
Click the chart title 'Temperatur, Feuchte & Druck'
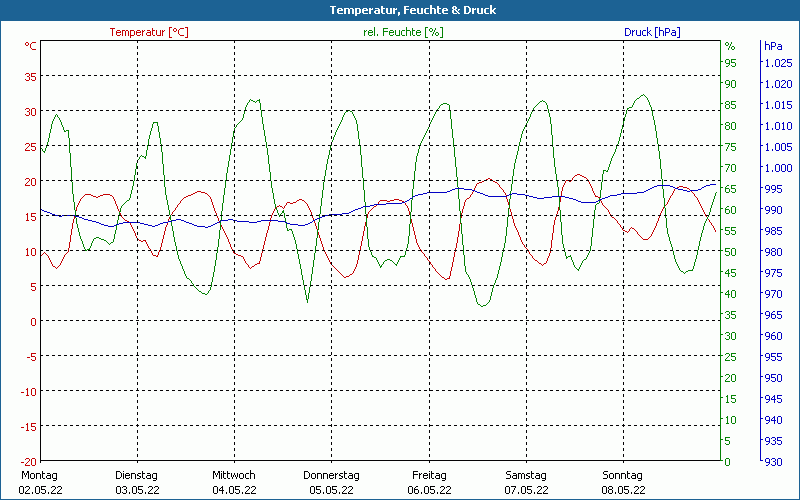point(413,10)
